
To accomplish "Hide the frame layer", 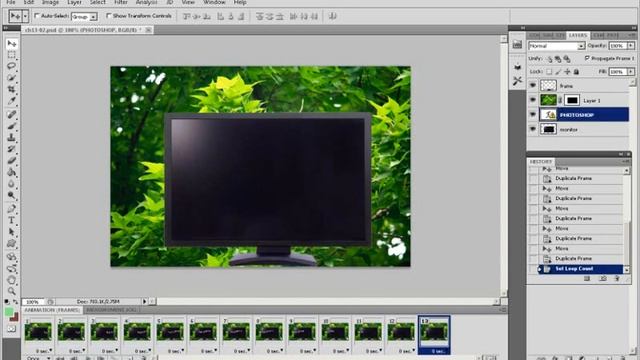I will [x=533, y=86].
